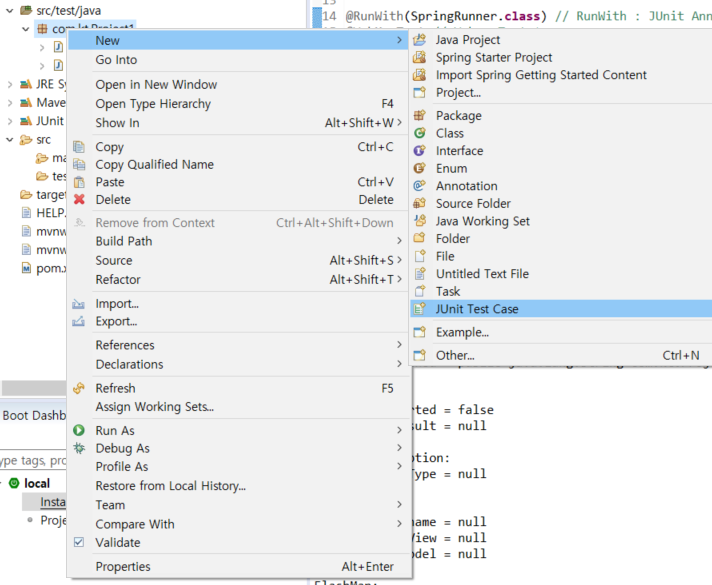The width and height of the screenshot is (712, 585).
Task: Click the Task icon
Action: (420, 291)
